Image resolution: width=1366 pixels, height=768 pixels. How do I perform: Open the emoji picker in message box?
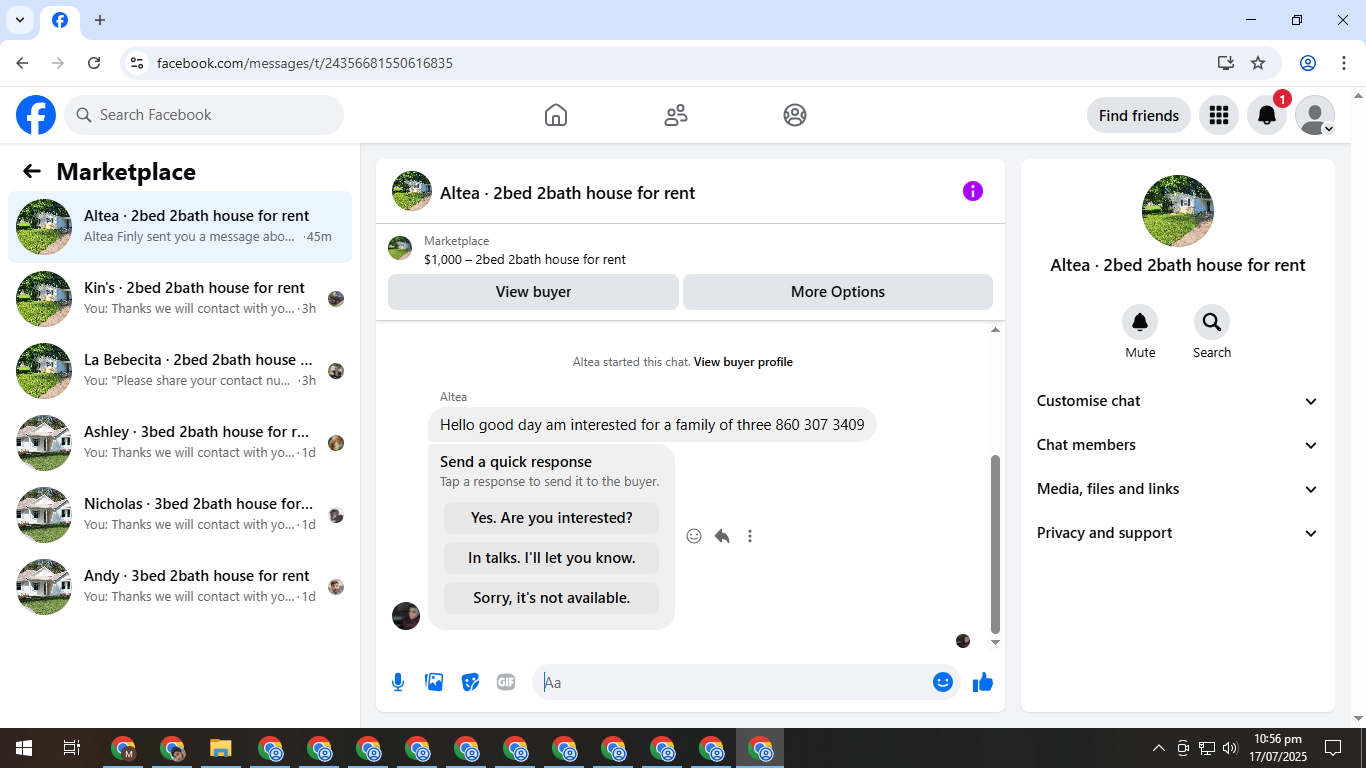click(942, 682)
